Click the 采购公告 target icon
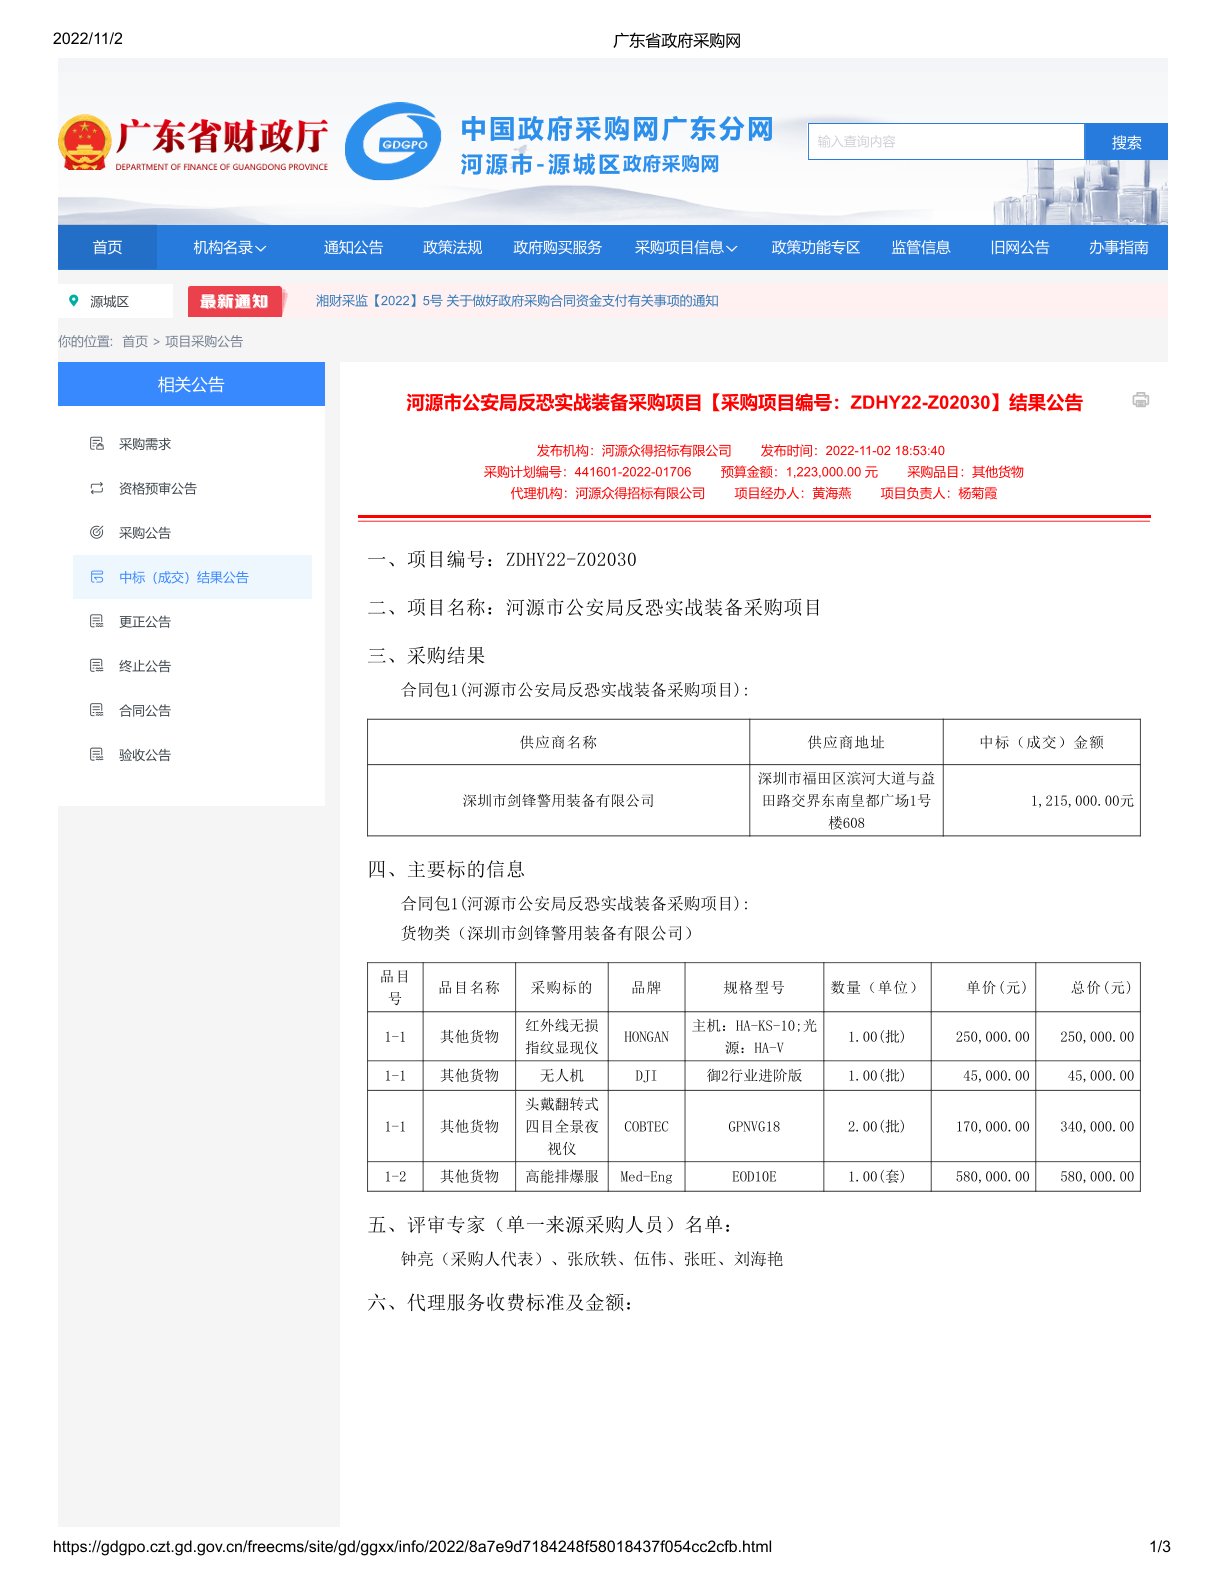The width and height of the screenshot is (1224, 1585). [97, 533]
